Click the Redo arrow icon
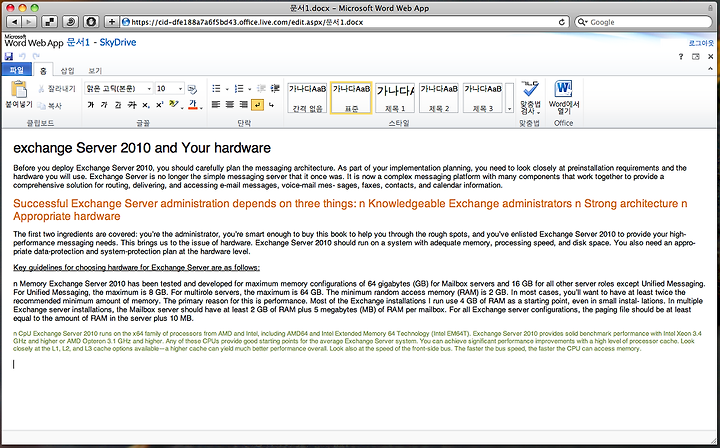The height and width of the screenshot is (448, 720). (36, 56)
